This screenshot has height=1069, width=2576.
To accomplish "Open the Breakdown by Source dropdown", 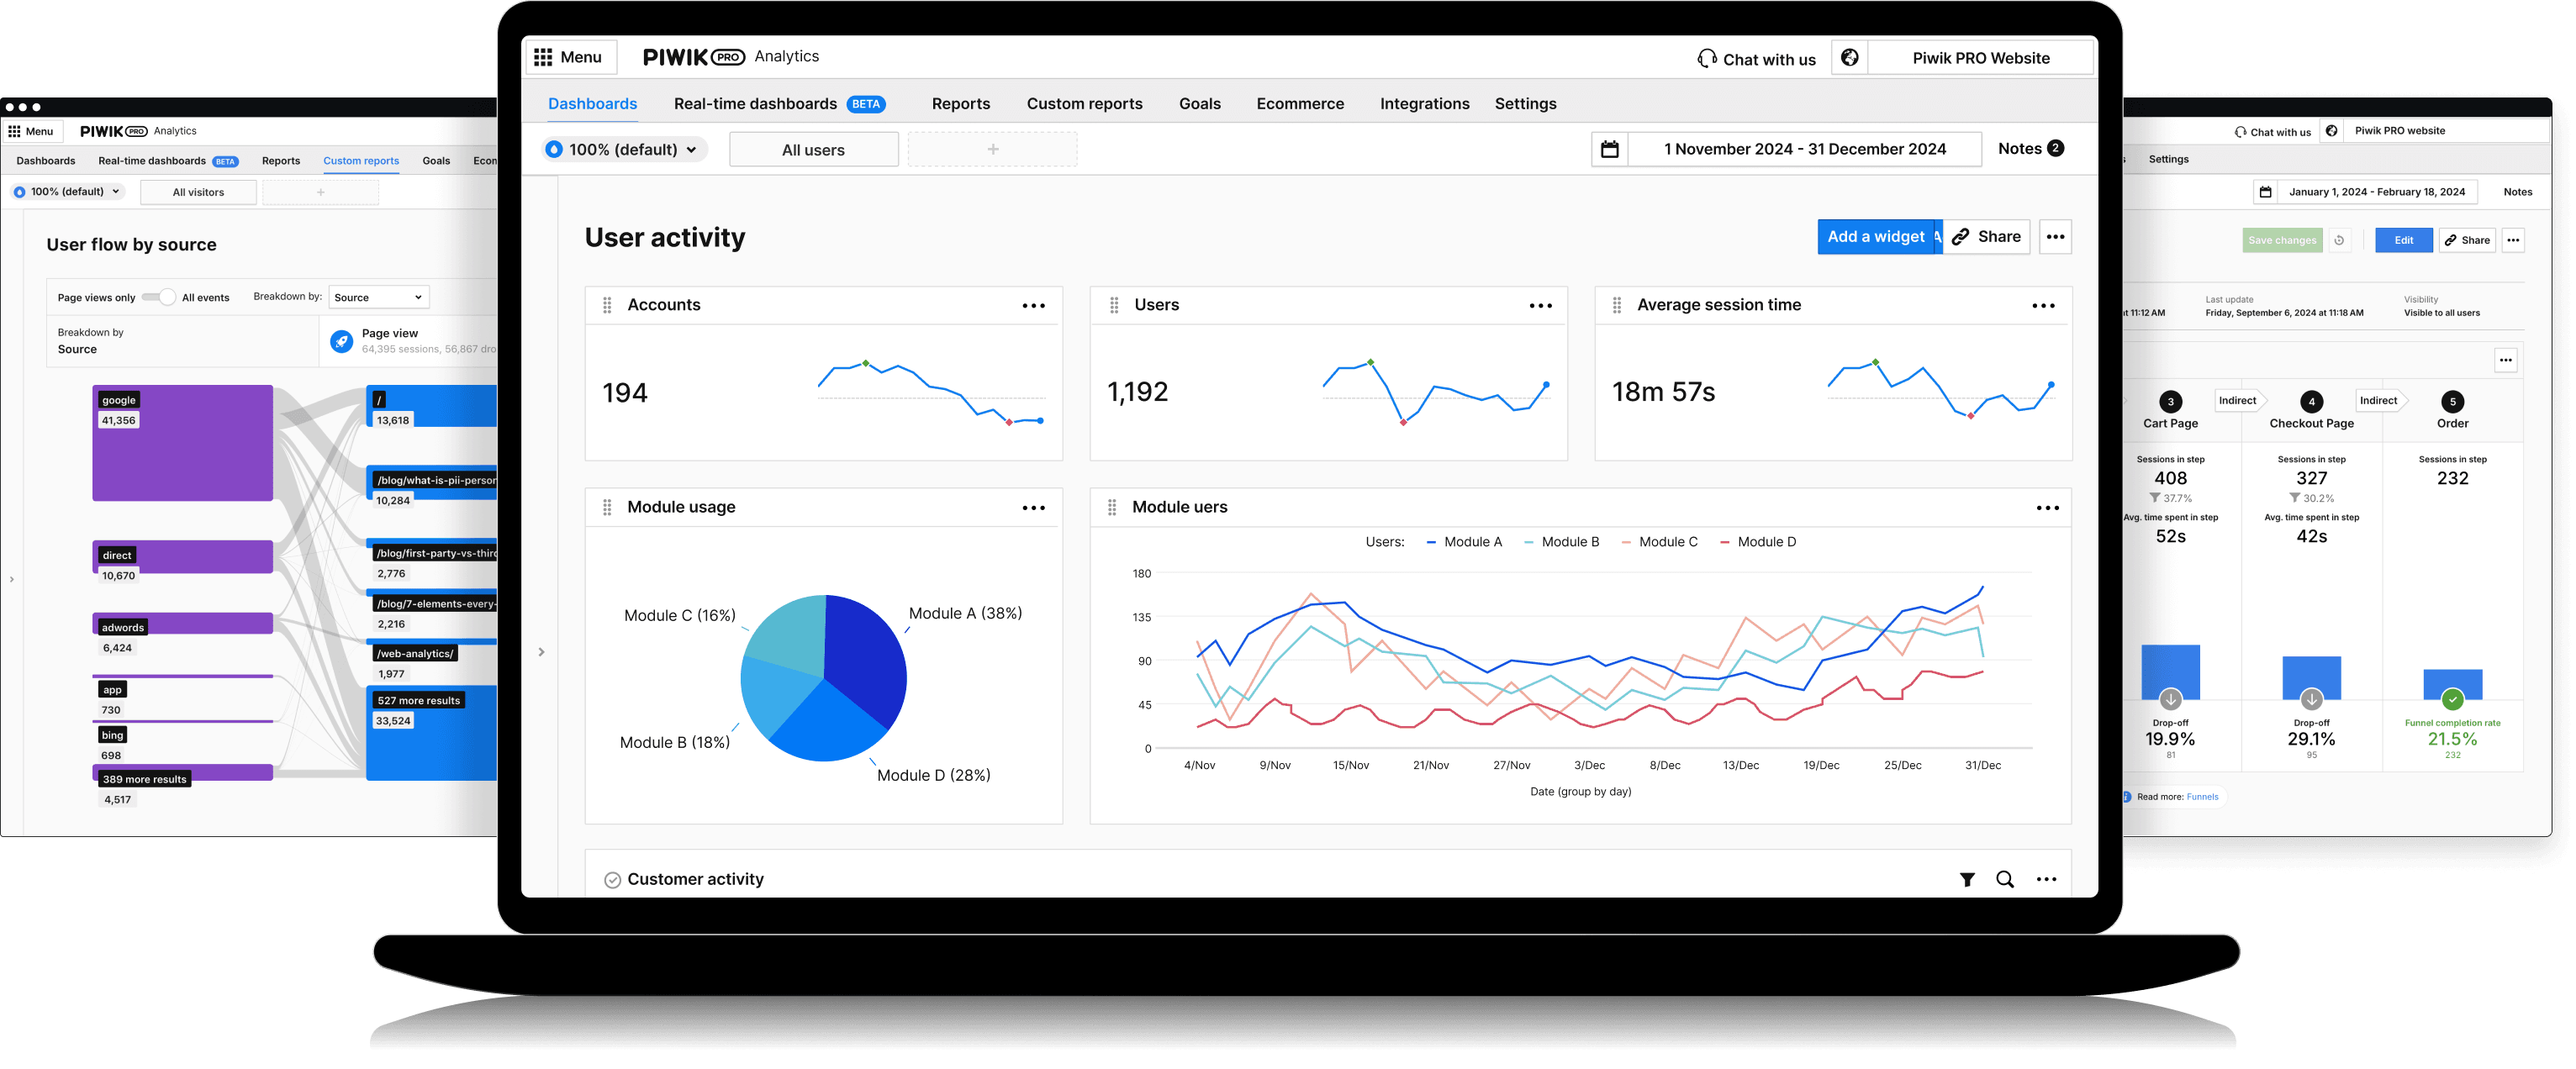I will click(x=379, y=297).
